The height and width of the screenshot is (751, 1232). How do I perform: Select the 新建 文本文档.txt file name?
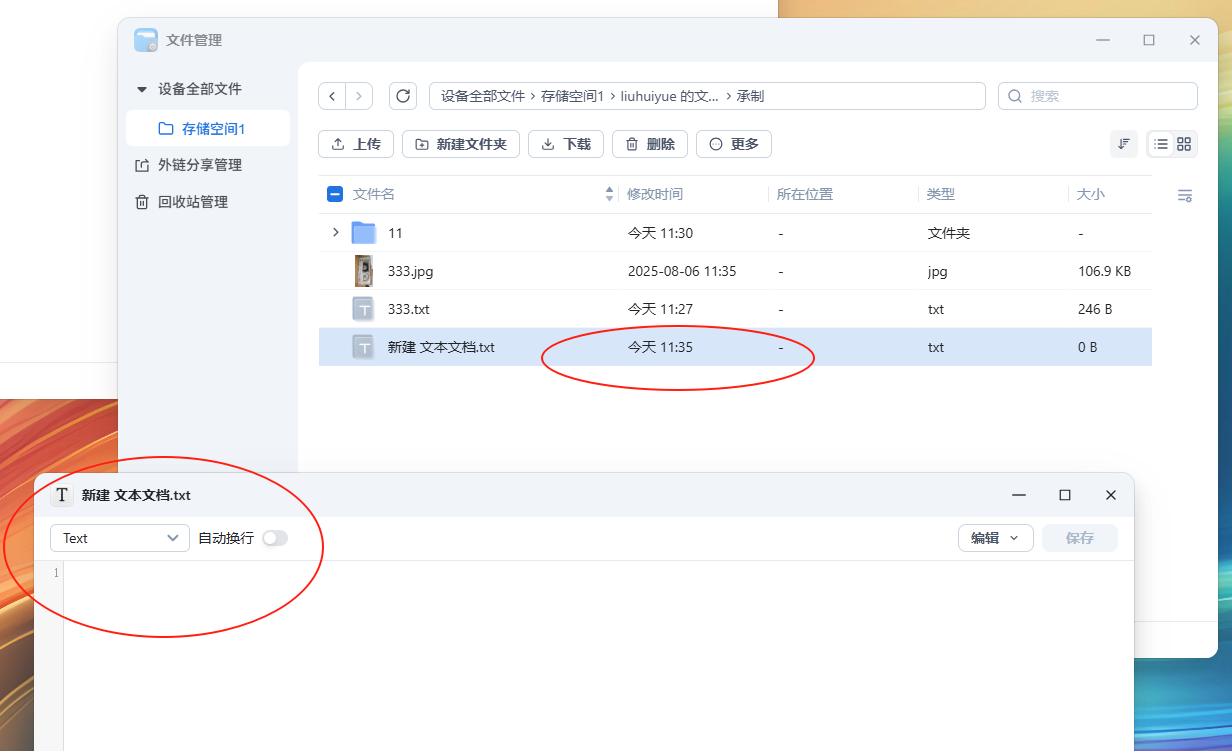(x=441, y=347)
